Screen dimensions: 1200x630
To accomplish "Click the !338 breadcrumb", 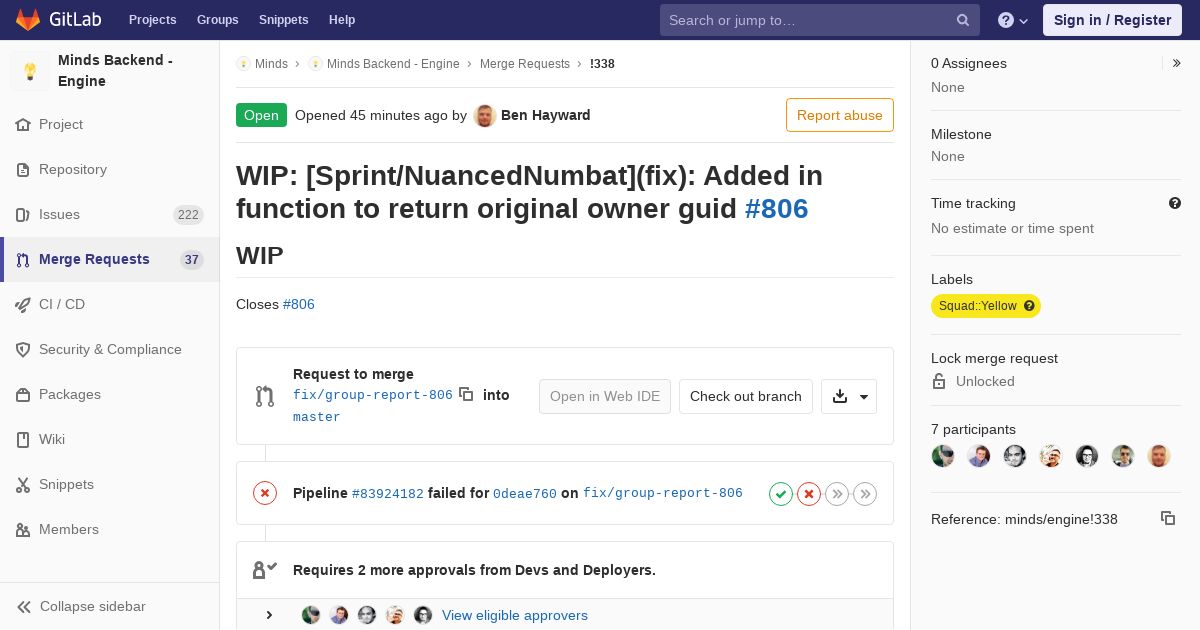I will 602,64.
